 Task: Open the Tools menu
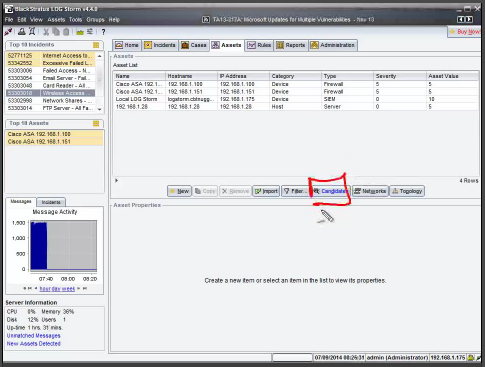(75, 20)
